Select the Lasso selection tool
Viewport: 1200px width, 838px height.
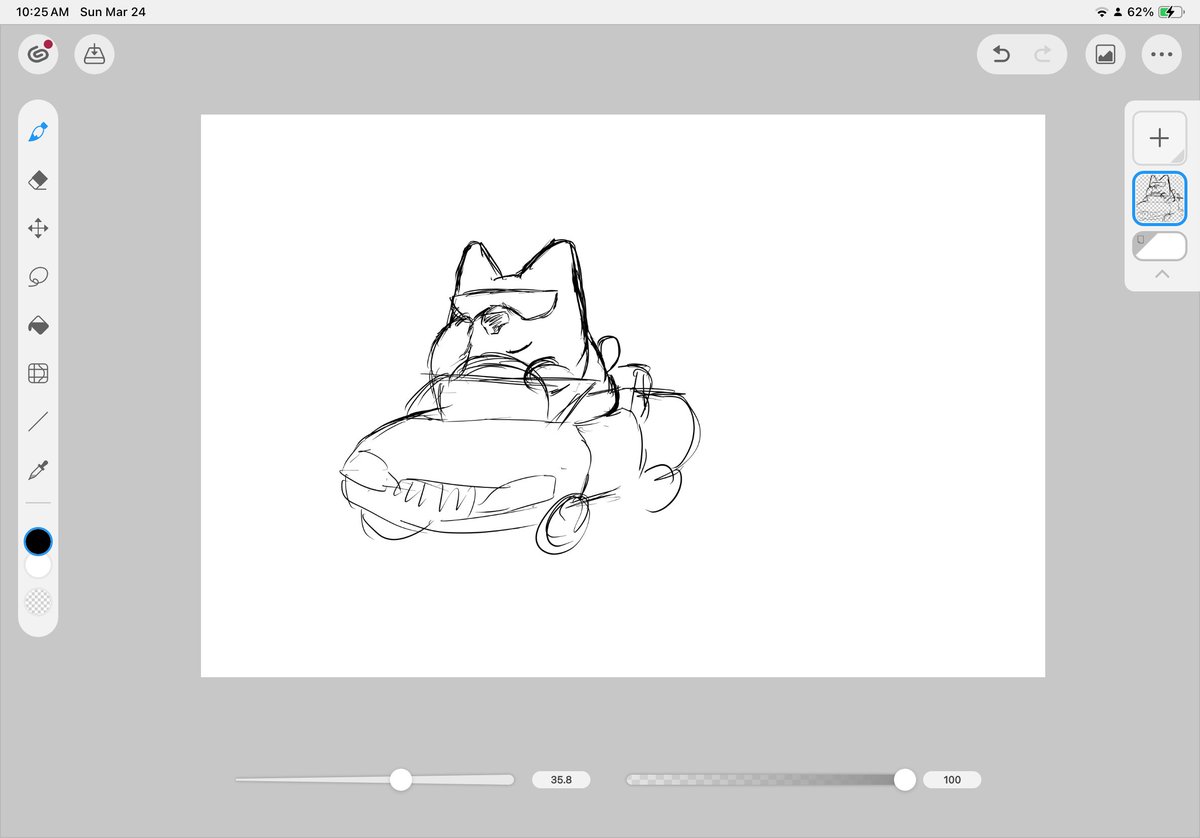point(38,277)
